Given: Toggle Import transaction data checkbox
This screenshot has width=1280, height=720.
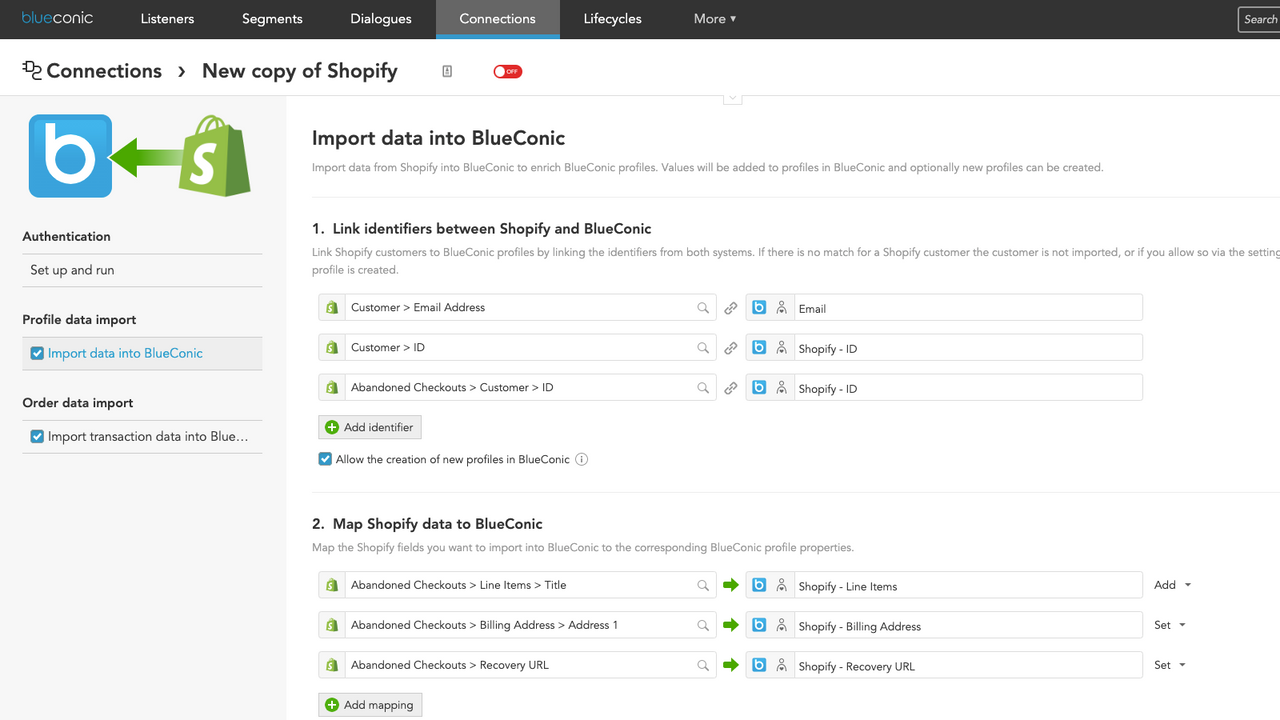Looking at the screenshot, I should (37, 436).
